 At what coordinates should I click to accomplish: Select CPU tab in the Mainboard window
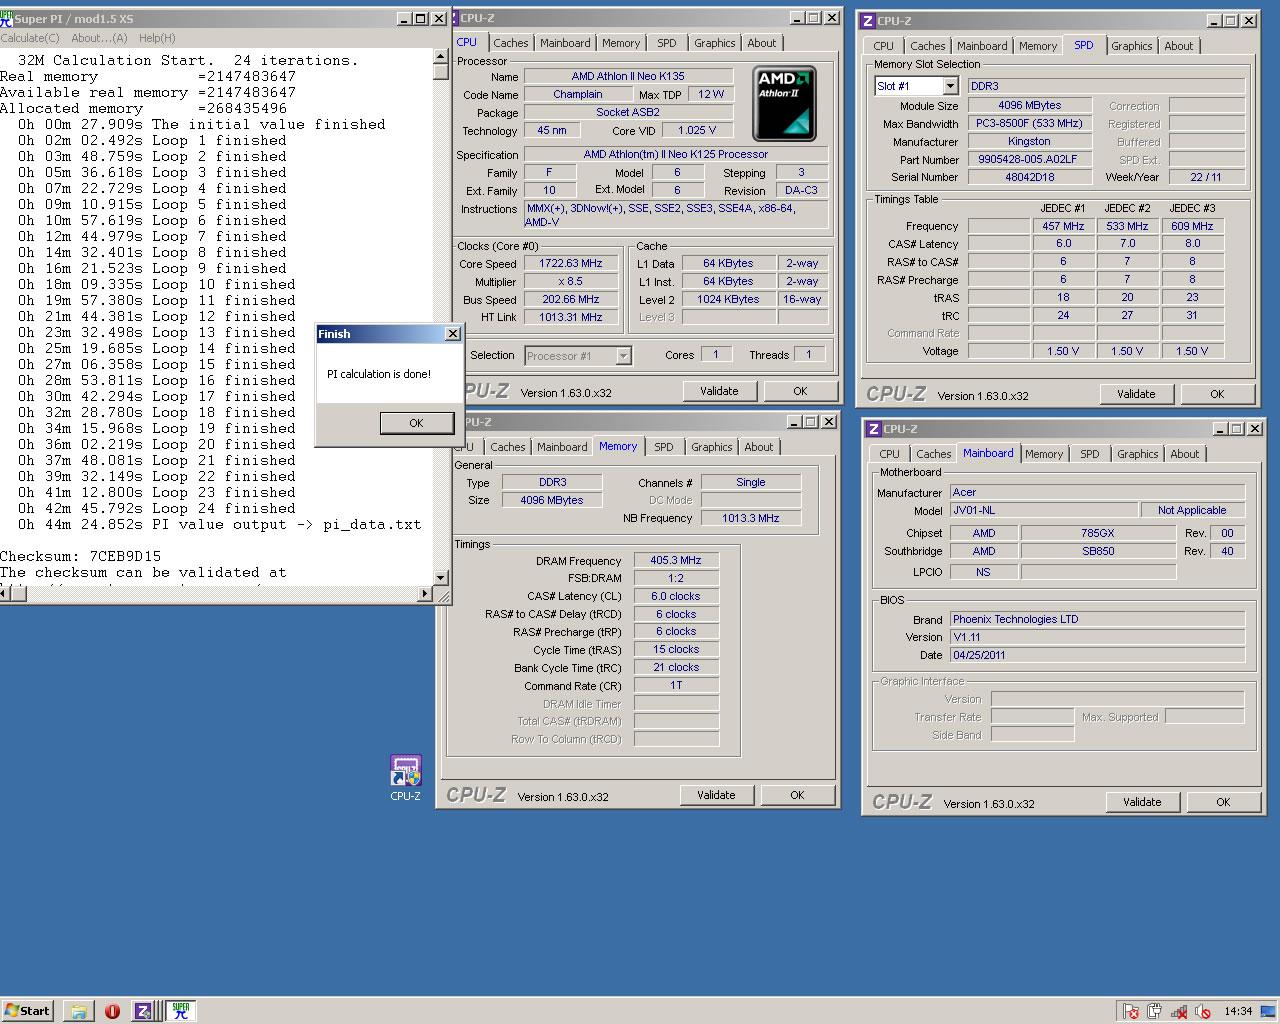click(889, 454)
